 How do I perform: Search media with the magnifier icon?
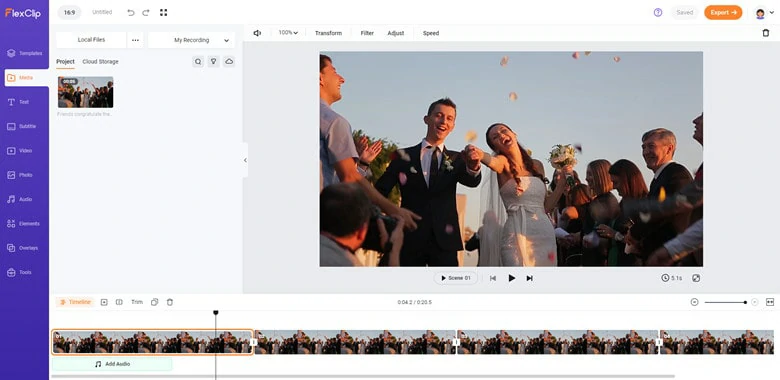[198, 62]
